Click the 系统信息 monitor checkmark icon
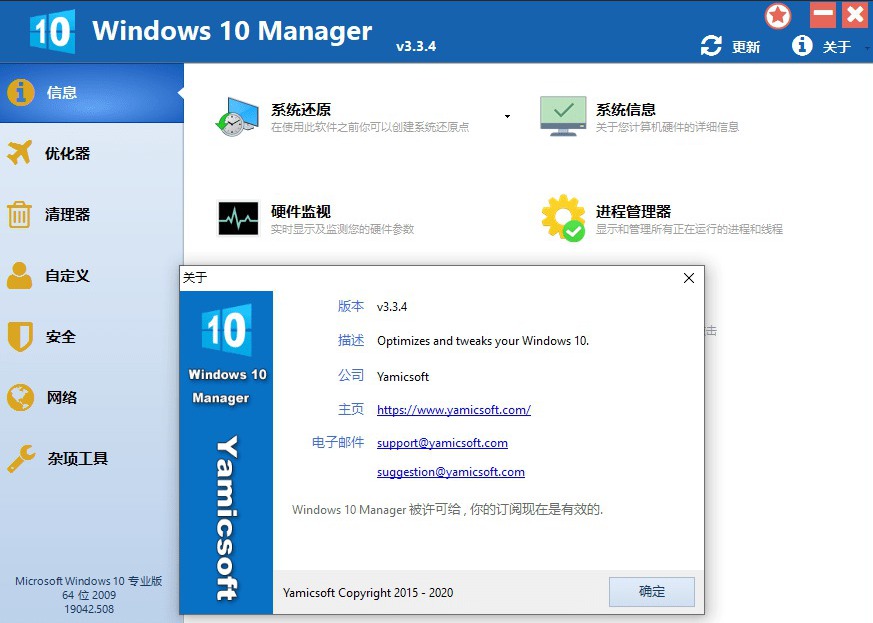Screen dimensions: 873x623 [x=563, y=116]
